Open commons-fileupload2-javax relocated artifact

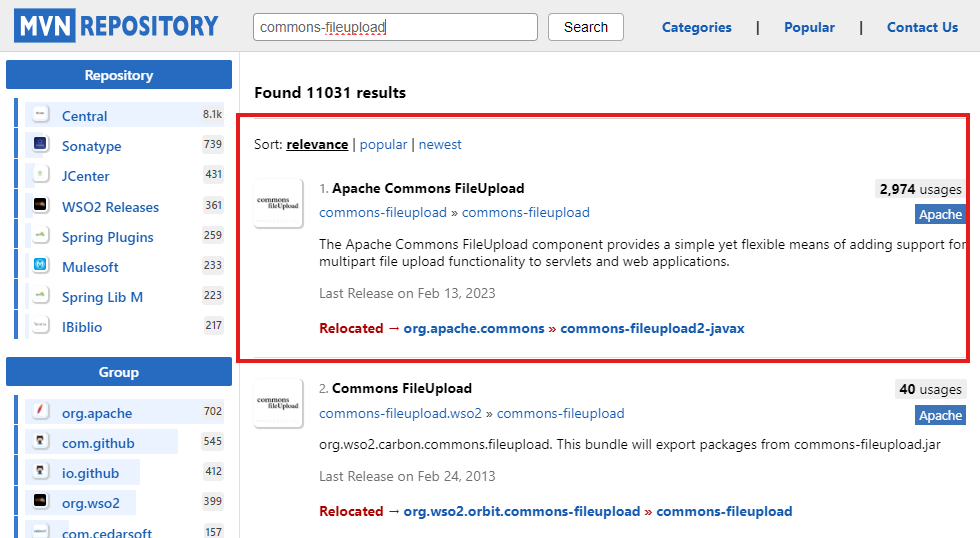point(652,328)
